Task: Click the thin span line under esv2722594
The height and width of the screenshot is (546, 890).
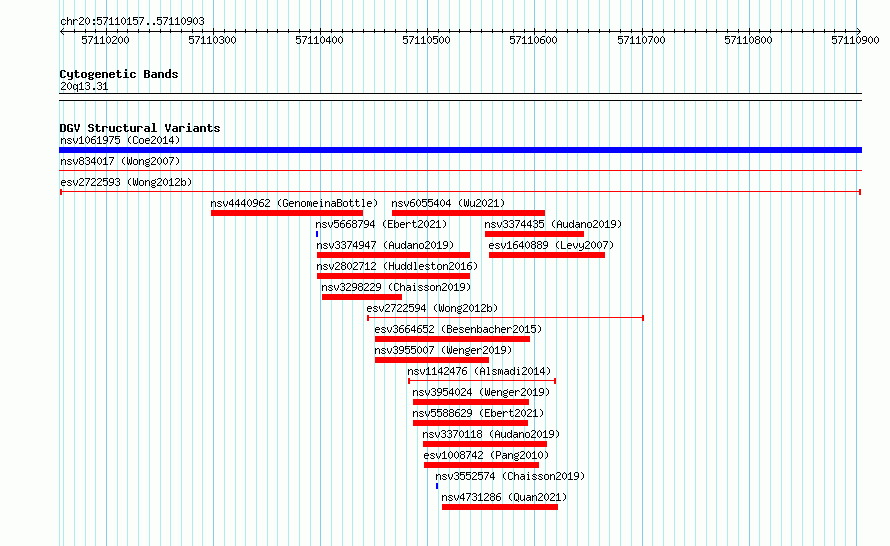Action: tap(505, 318)
